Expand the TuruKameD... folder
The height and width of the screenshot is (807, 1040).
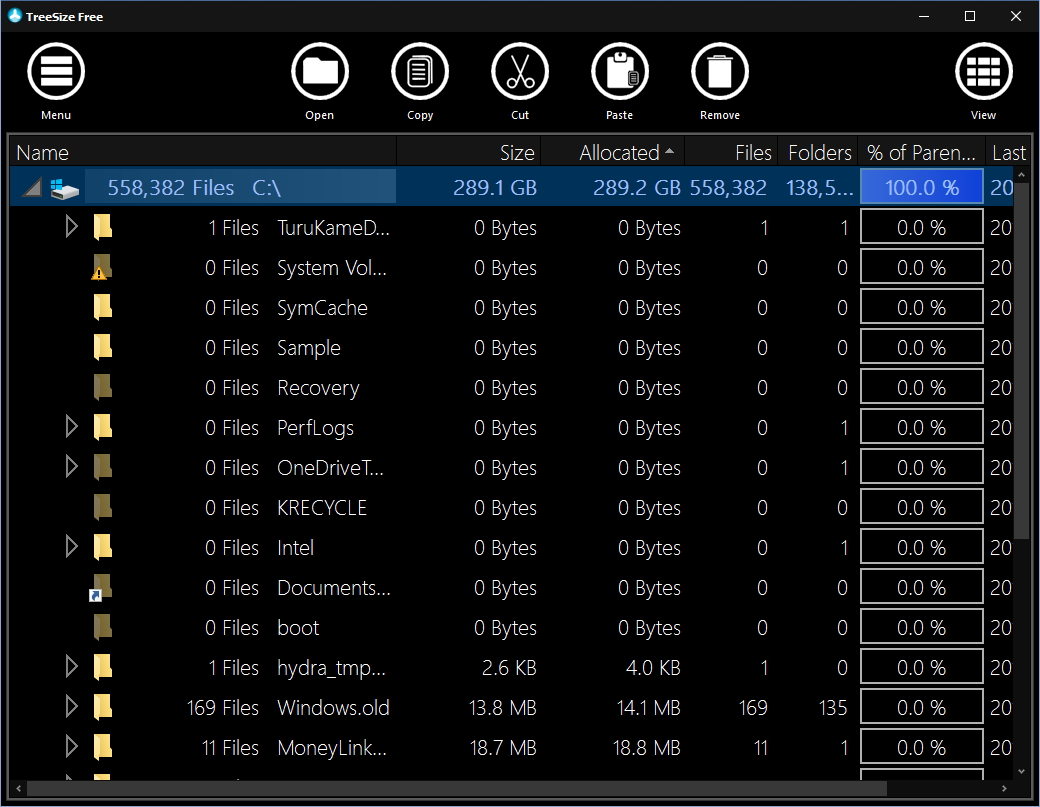[x=72, y=227]
